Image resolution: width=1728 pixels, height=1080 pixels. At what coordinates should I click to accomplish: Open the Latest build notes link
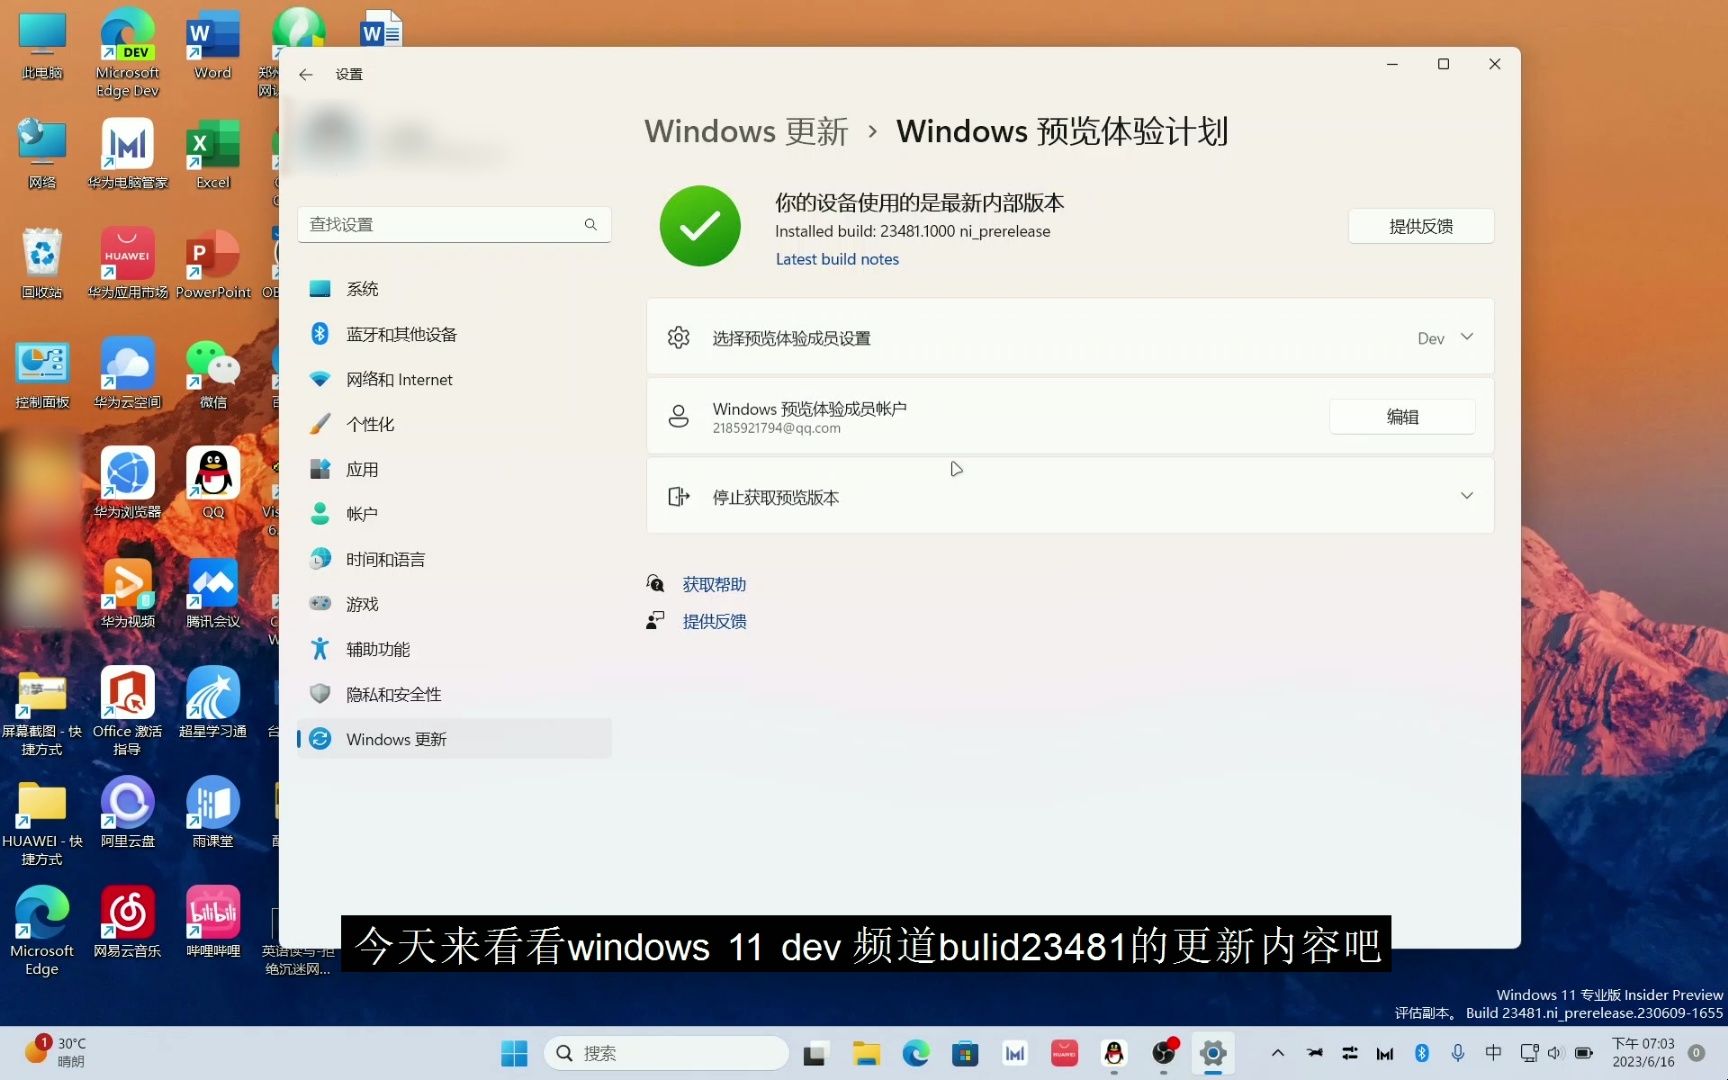pos(837,259)
